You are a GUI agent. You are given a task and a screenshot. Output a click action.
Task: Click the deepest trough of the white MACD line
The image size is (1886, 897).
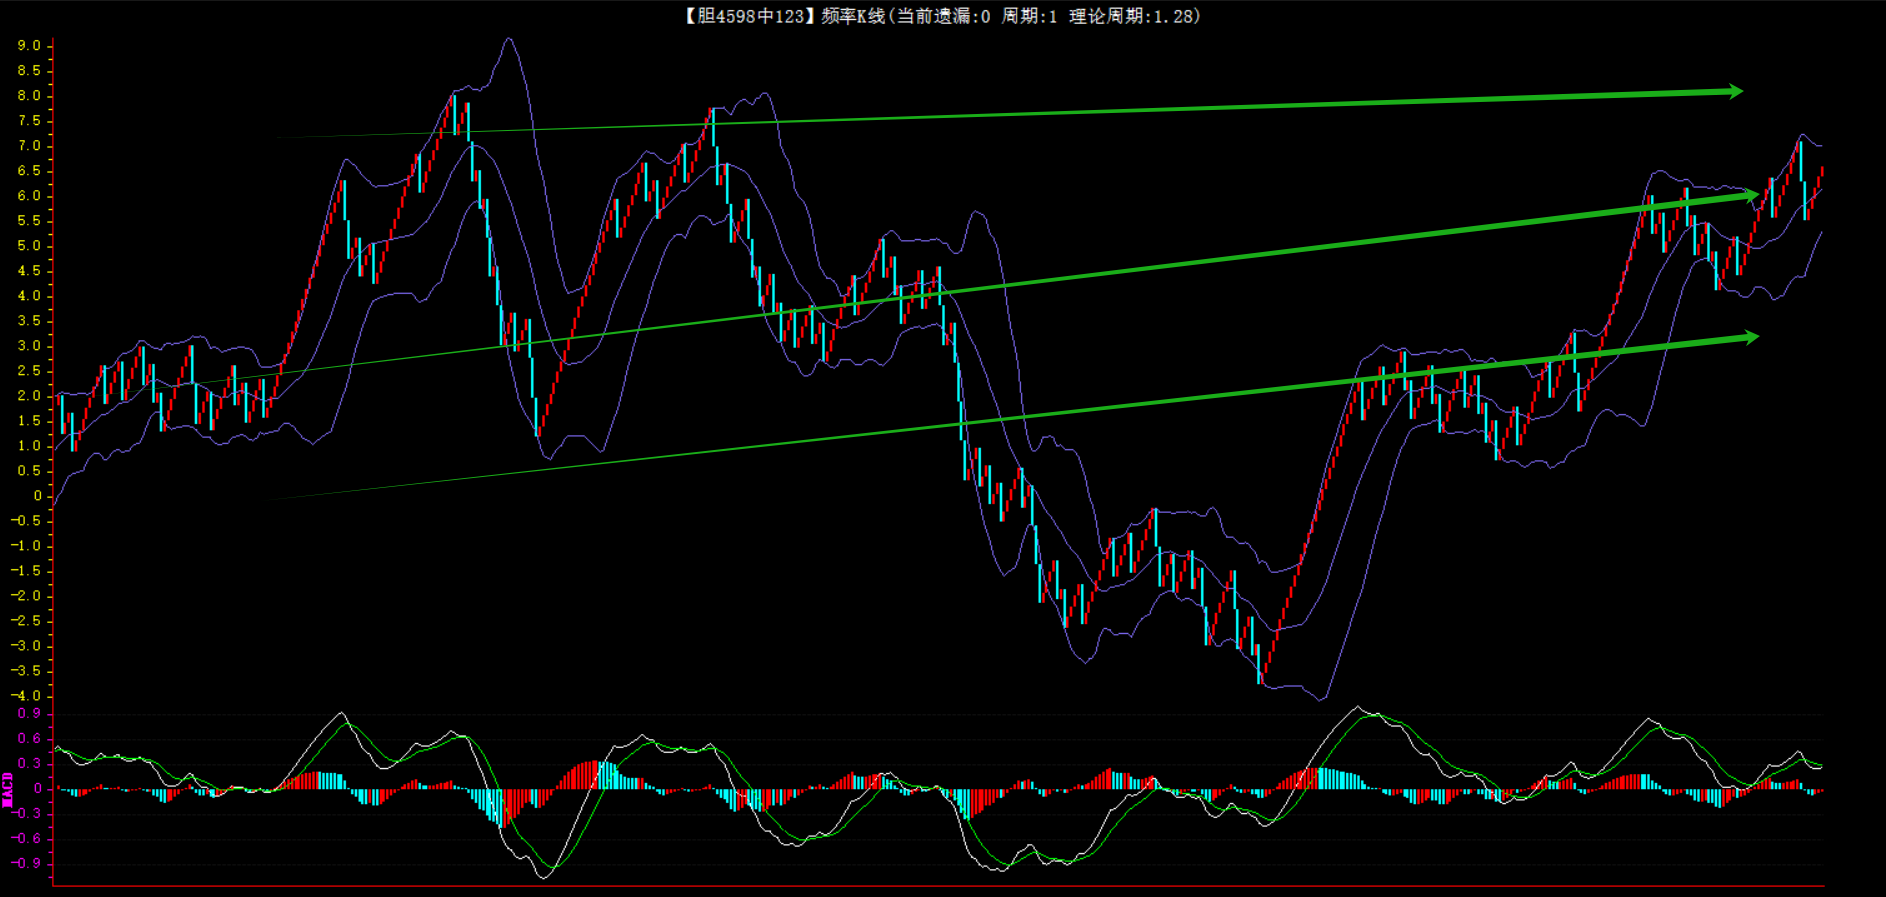click(x=543, y=877)
